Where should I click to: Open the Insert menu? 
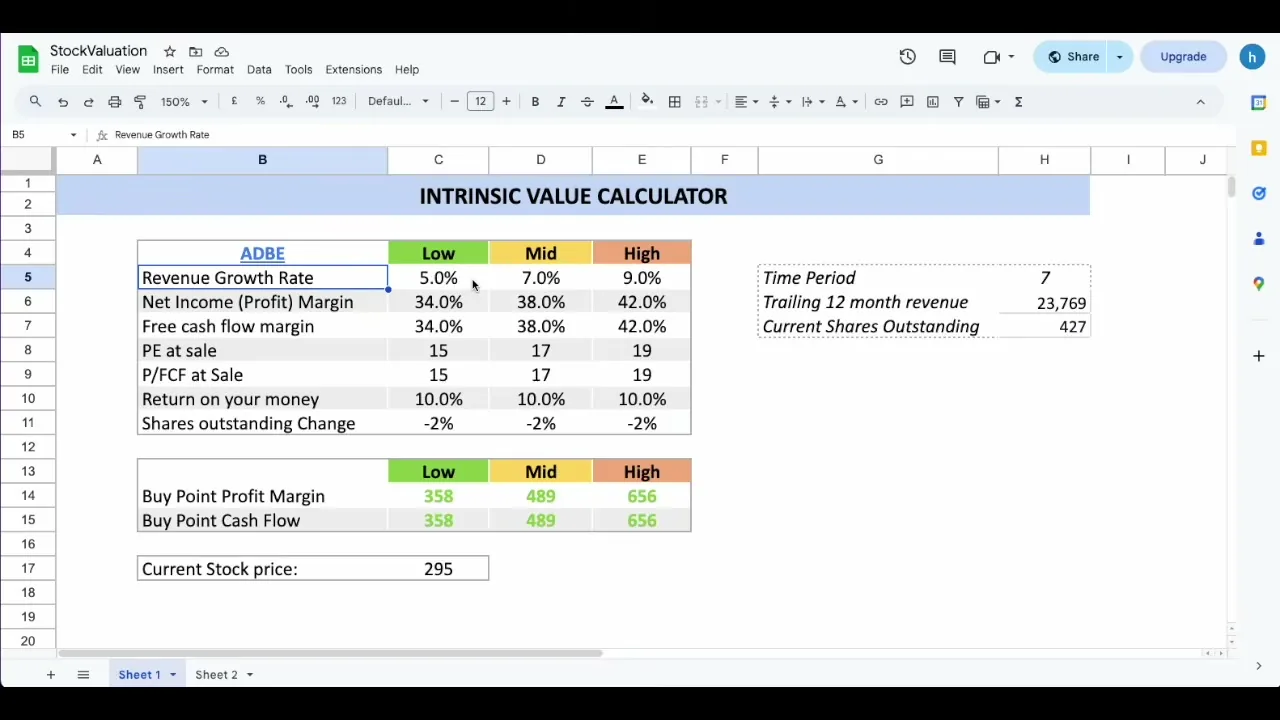pos(168,70)
